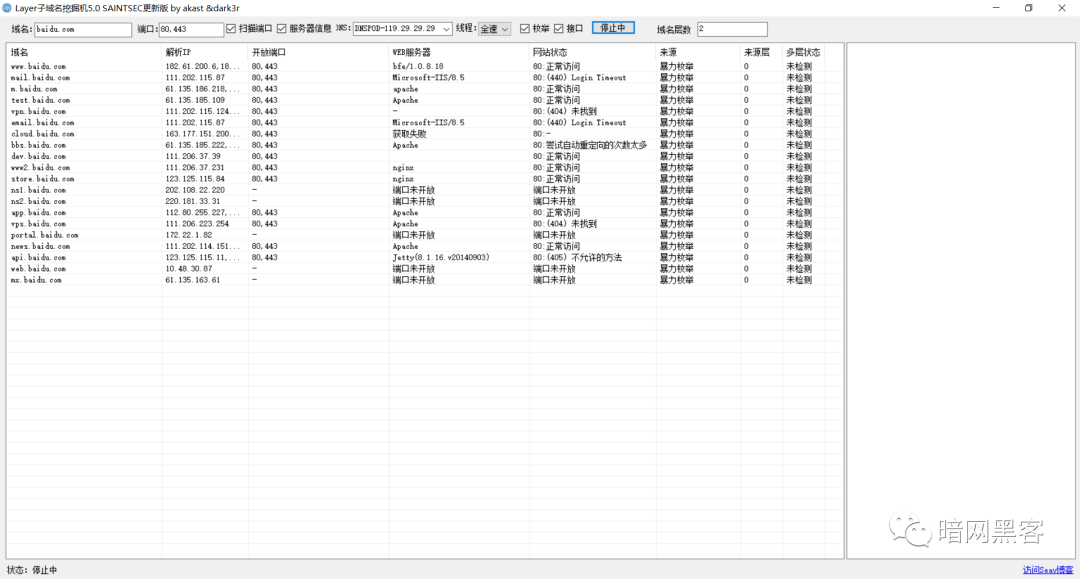This screenshot has width=1080, height=579.
Task: Close the Layer window
Action: pos(1061,8)
